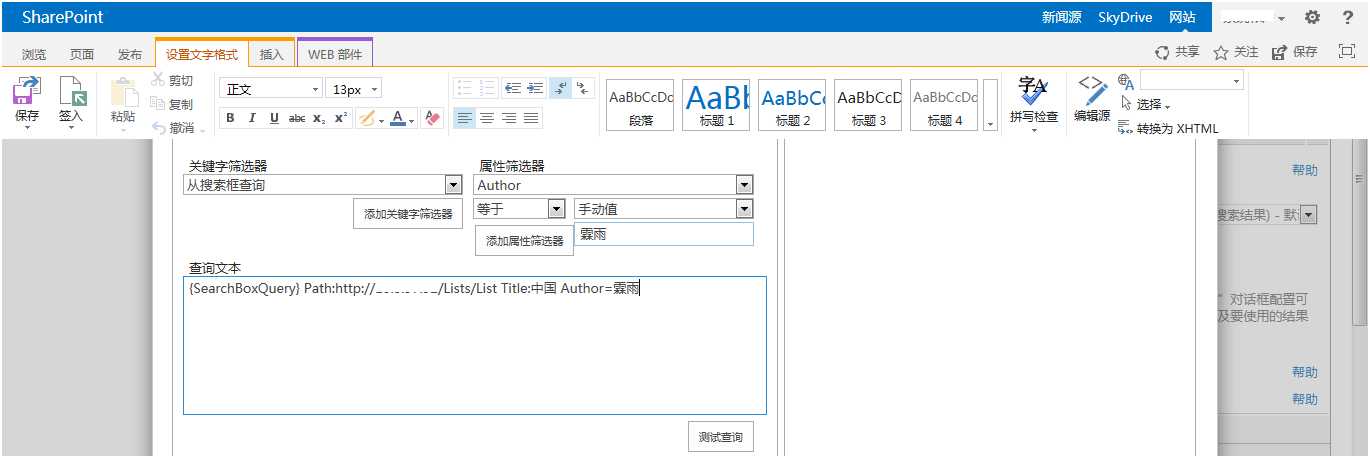This screenshot has height=456, width=1370.
Task: Decrease the paragraph indent
Action: point(513,88)
